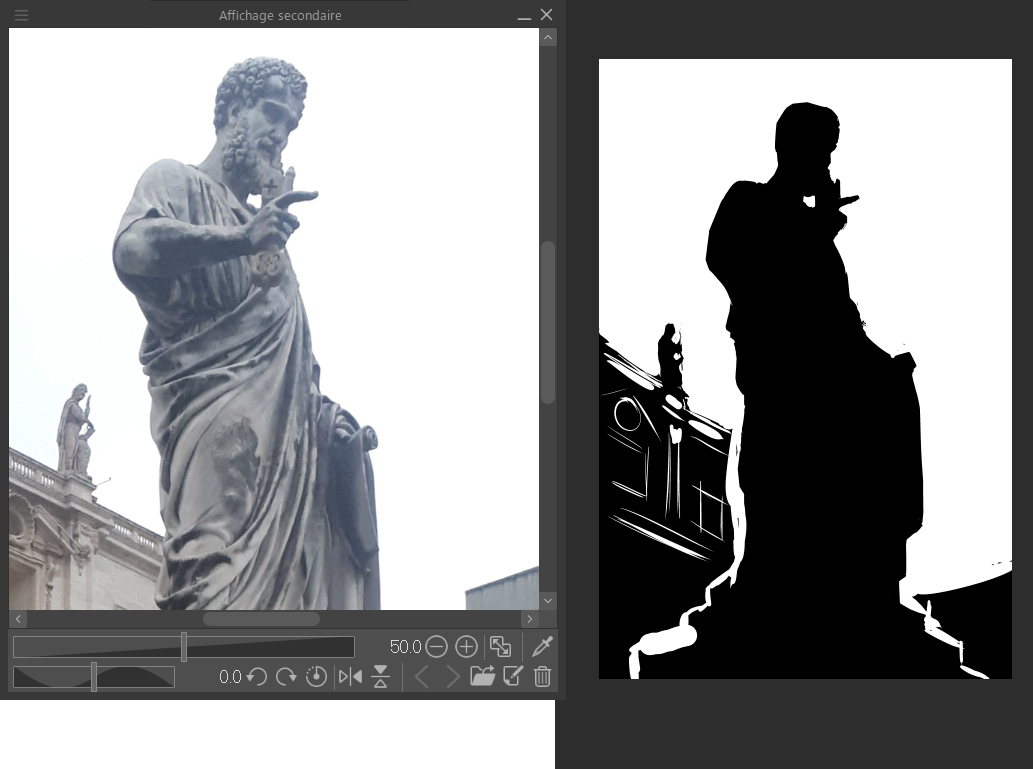The height and width of the screenshot is (769, 1033).
Task: Click the vertical scrollbar down arrow
Action: (547, 600)
